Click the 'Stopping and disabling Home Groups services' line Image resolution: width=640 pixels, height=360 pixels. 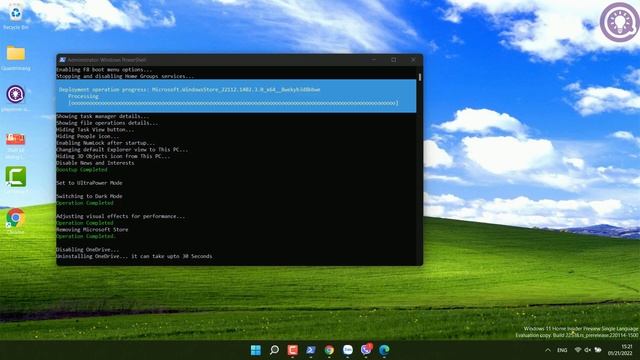click(x=125, y=76)
